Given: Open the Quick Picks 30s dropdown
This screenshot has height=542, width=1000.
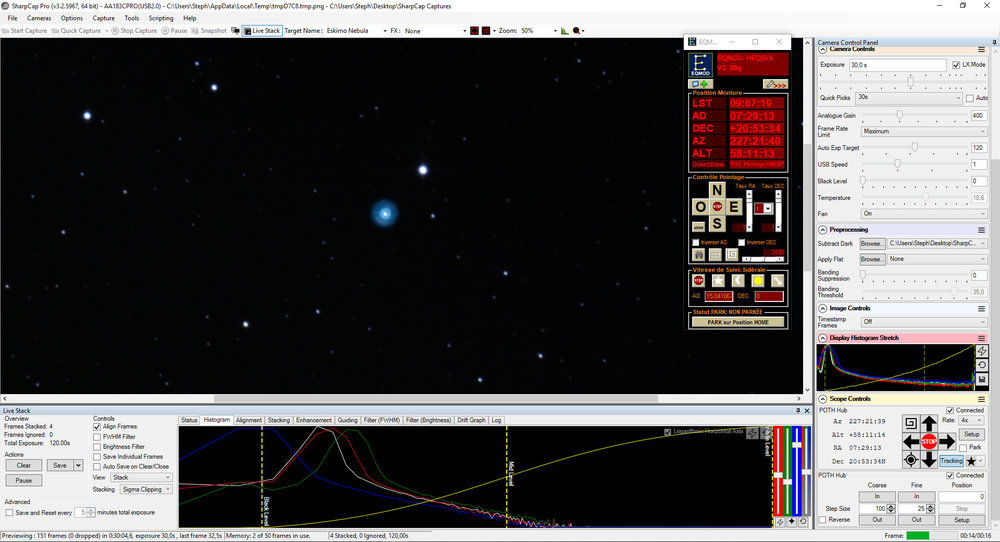Looking at the screenshot, I should (909, 98).
